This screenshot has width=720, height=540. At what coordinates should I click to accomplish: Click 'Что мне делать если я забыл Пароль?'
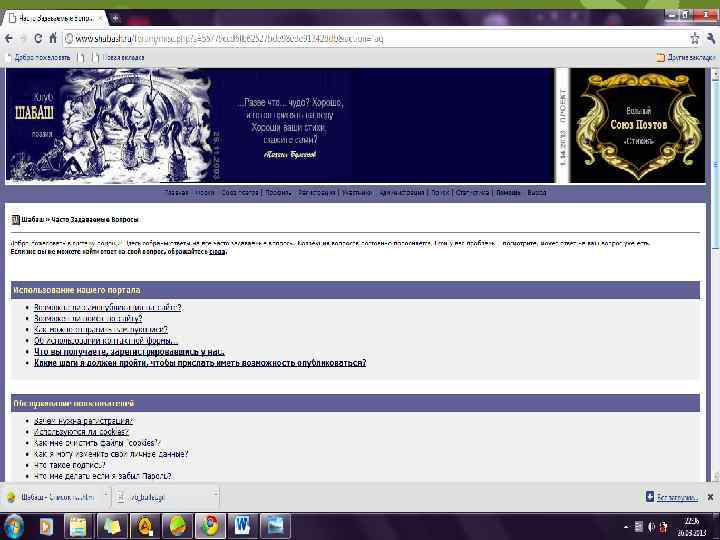(102, 476)
